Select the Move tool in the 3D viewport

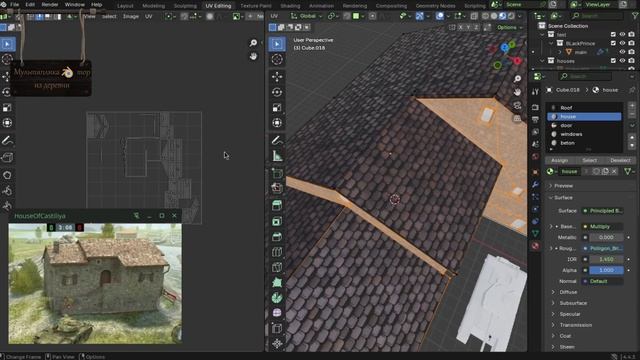[x=277, y=77]
